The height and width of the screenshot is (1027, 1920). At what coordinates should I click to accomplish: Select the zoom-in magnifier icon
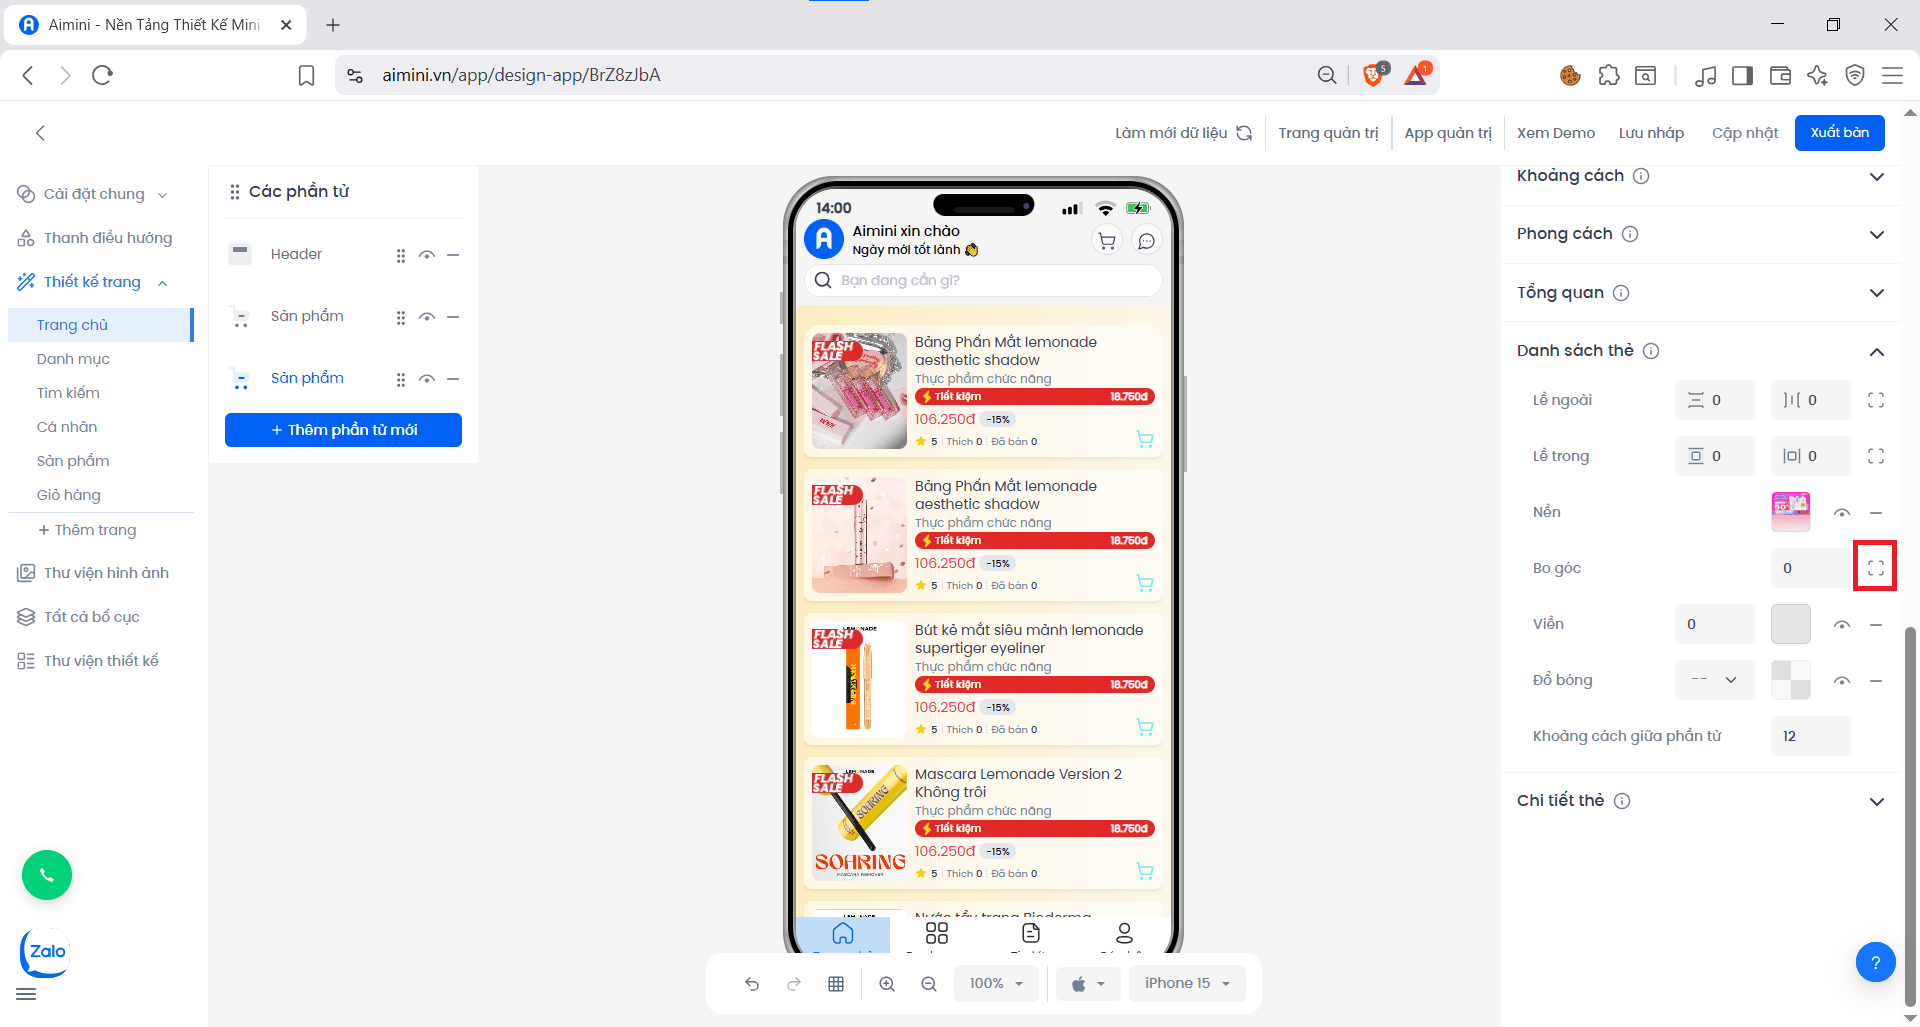pos(887,983)
